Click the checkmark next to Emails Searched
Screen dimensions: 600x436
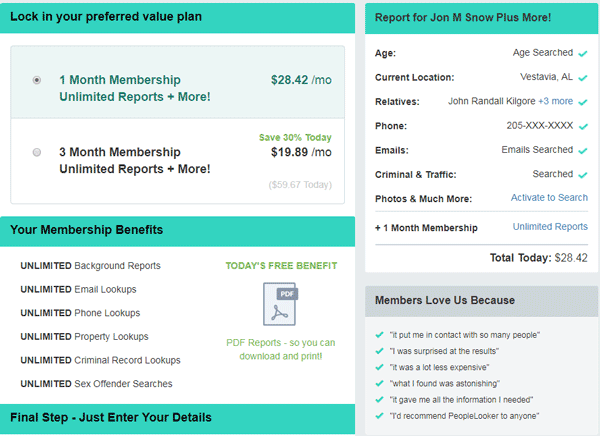[582, 149]
